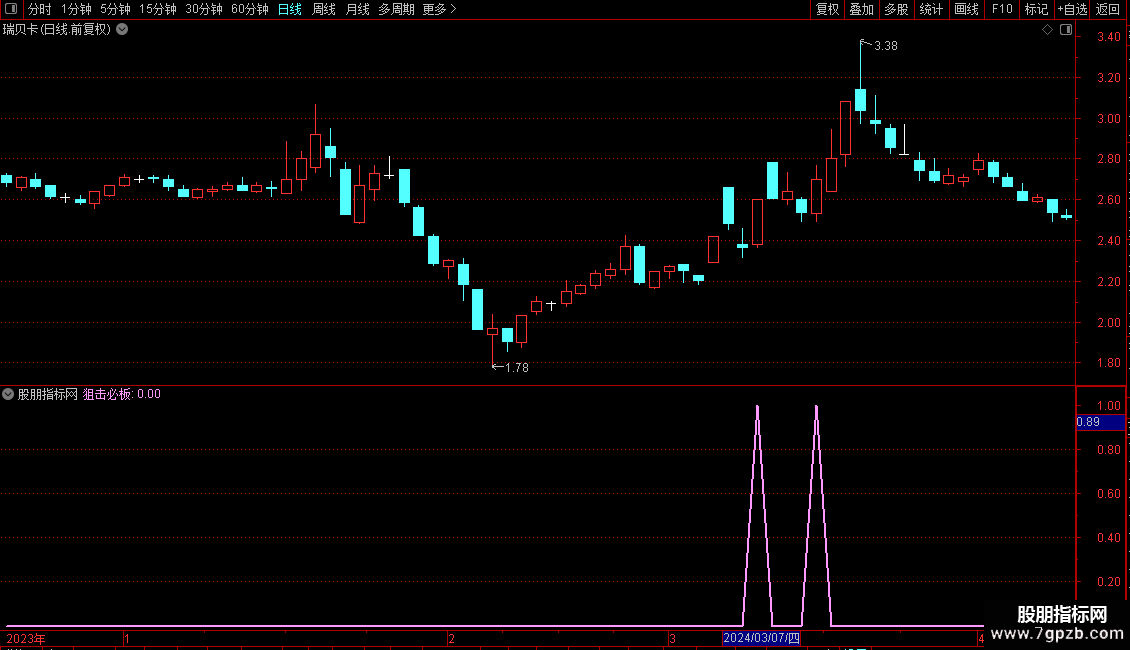This screenshot has width=1130, height=650.
Task: Toggle the right side panel icon
Action: (1066, 30)
